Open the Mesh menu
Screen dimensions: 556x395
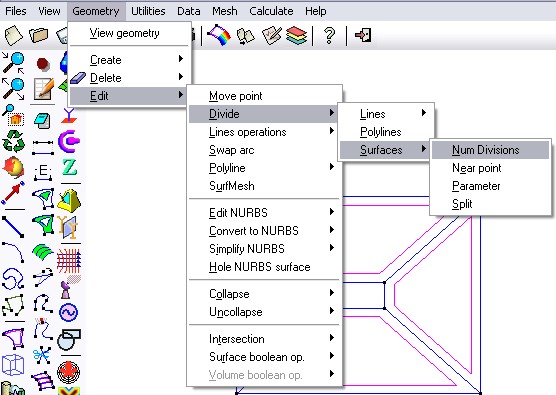(225, 11)
